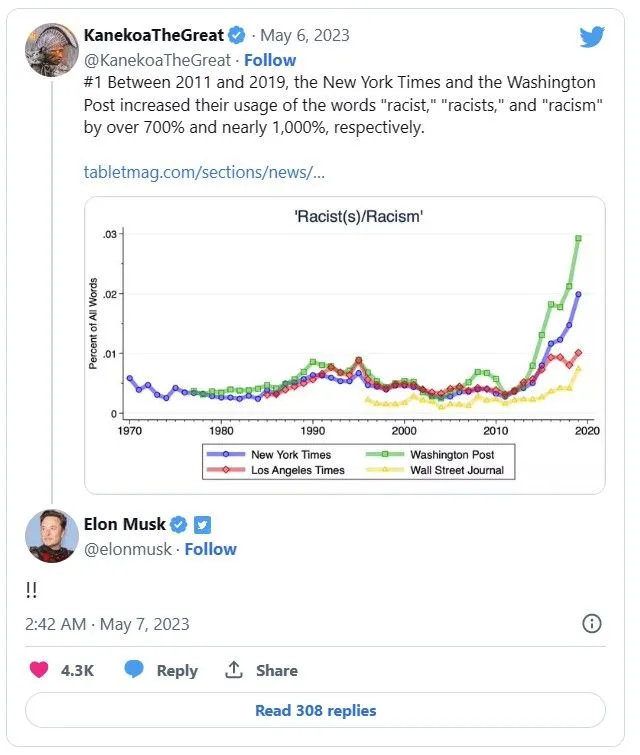
Task: Click the Elon Musk display name
Action: tap(125, 524)
